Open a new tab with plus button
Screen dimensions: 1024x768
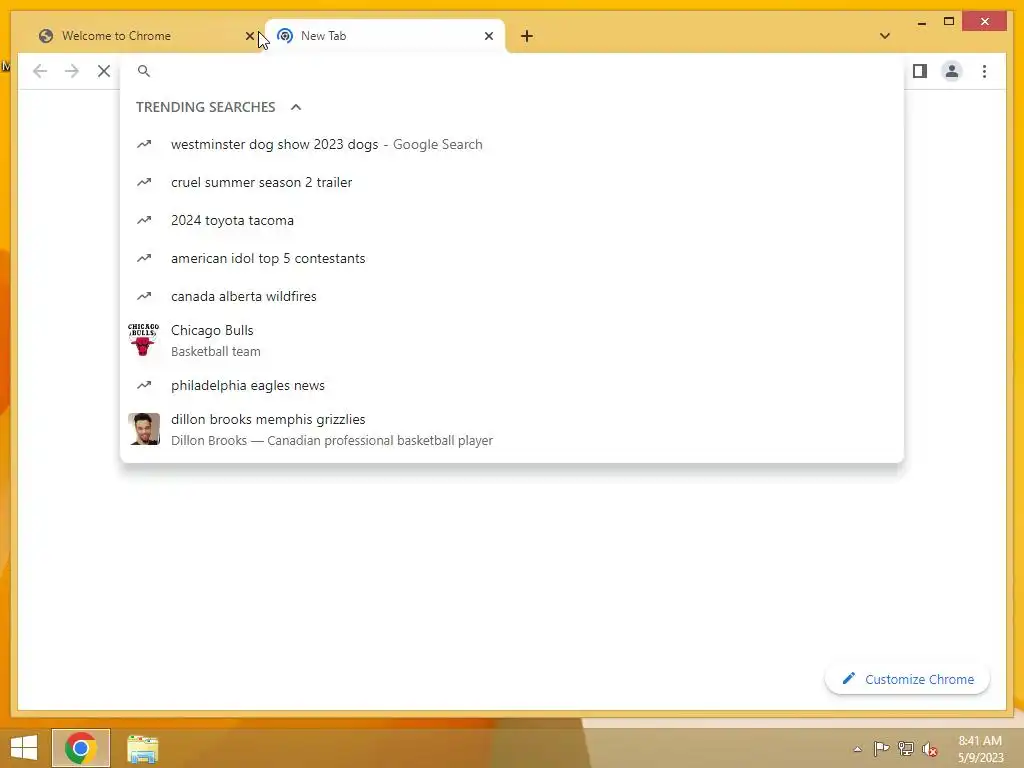526,36
